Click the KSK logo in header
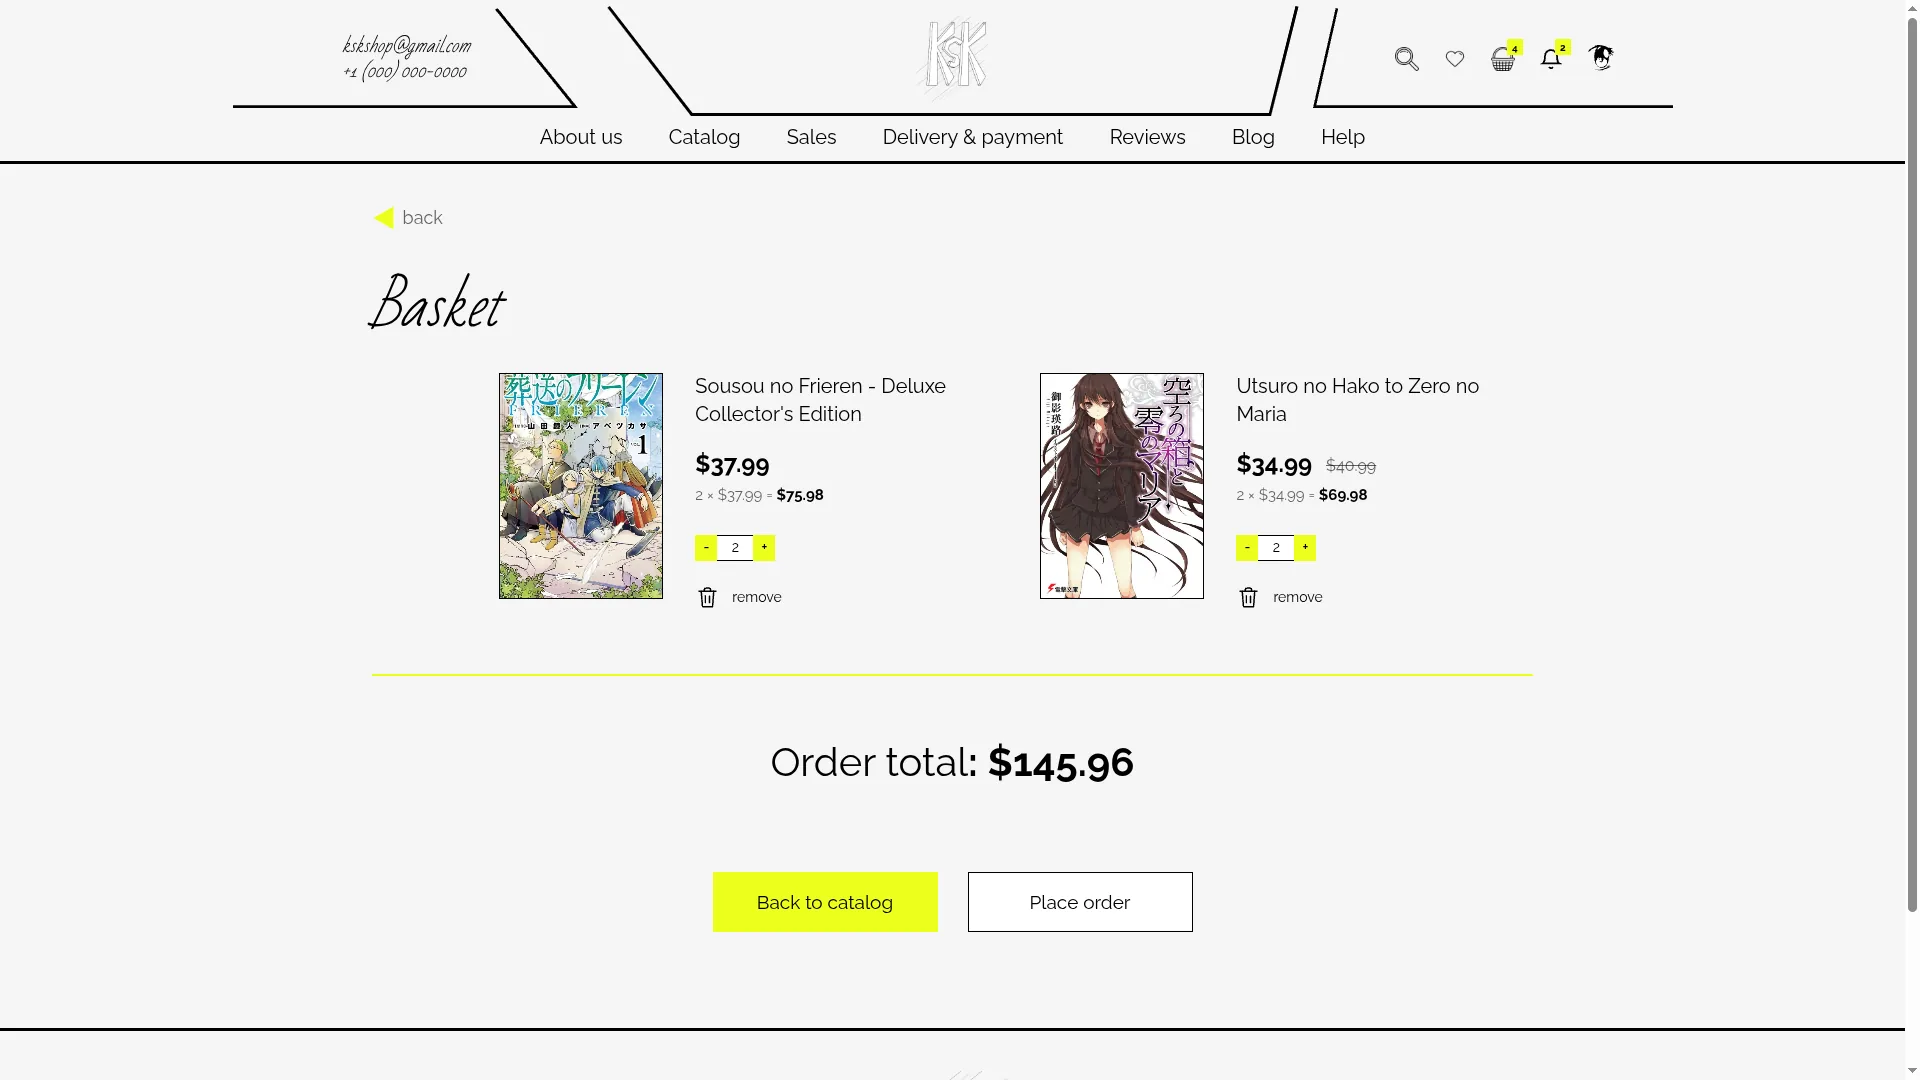1920x1080 pixels. click(953, 56)
